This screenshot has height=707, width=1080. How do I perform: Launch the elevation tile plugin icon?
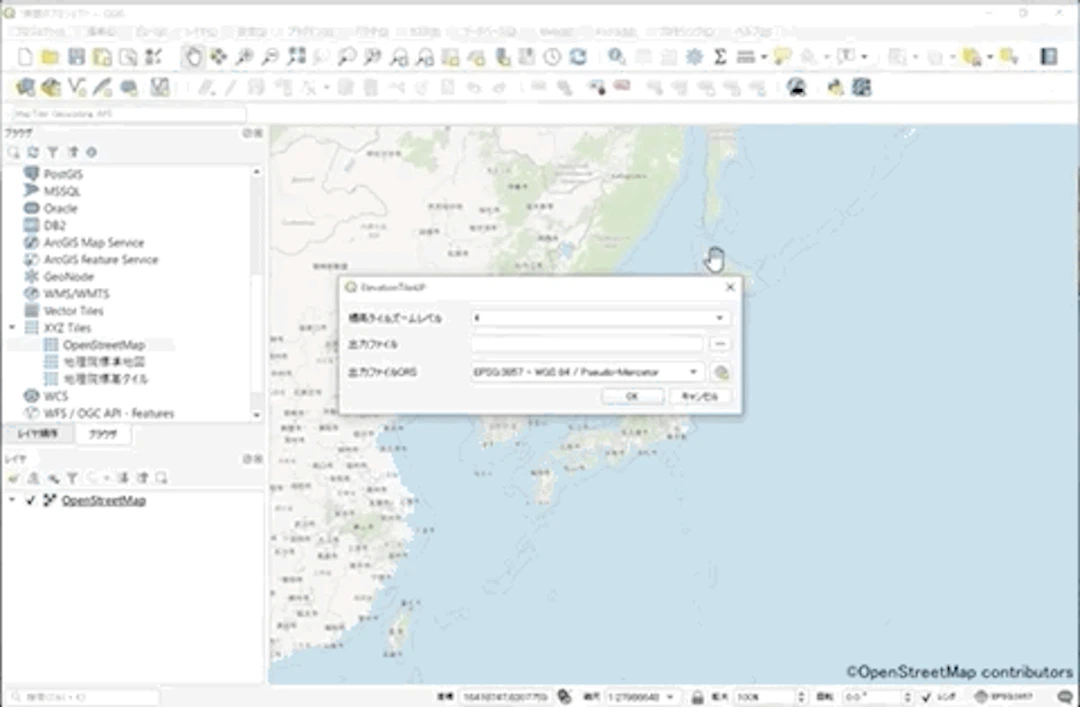tap(797, 88)
